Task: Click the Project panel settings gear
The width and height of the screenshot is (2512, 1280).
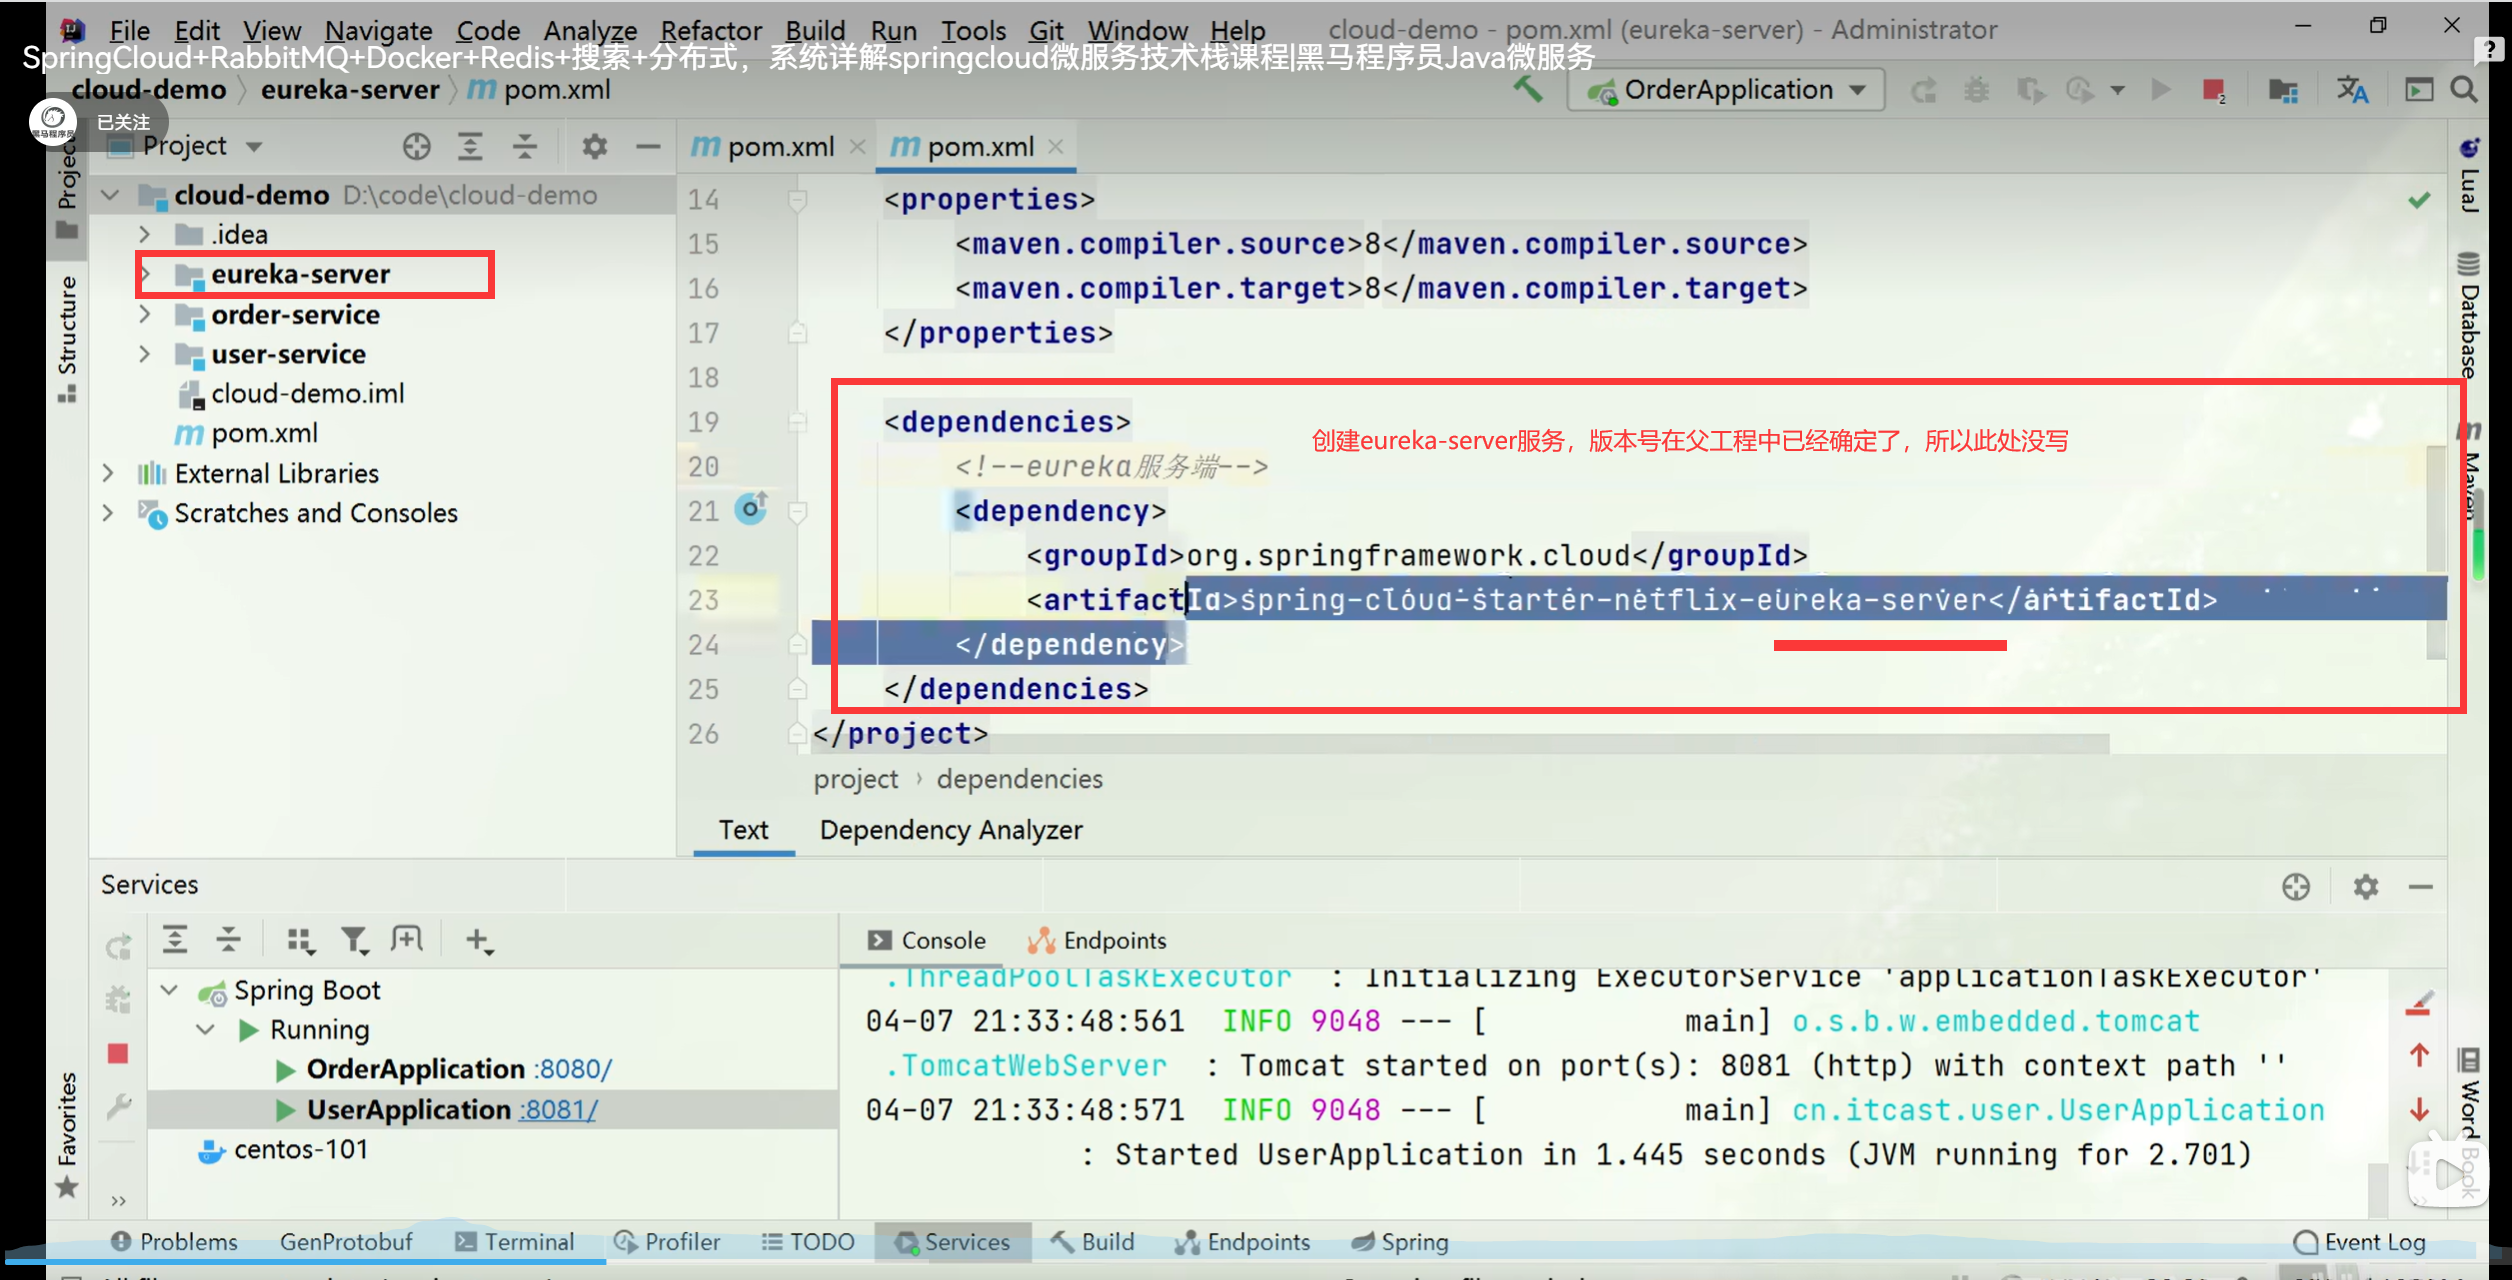Action: [594, 147]
